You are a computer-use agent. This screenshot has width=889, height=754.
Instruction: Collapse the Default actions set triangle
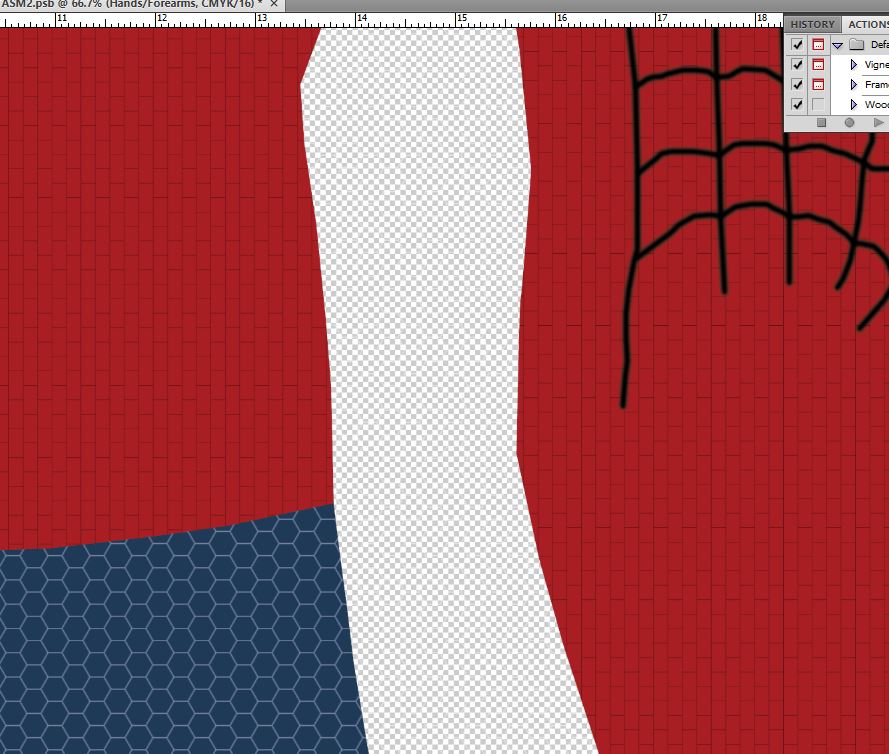(837, 45)
